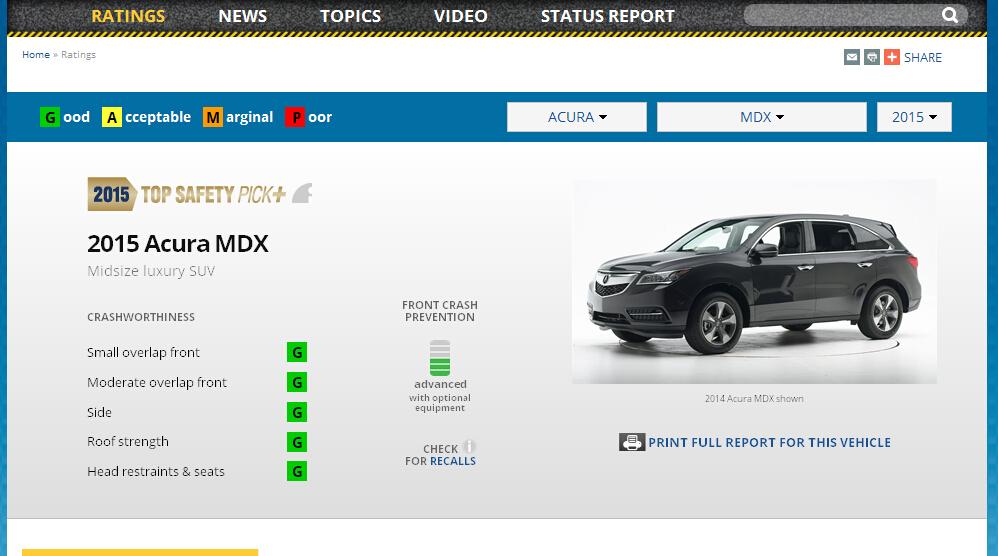Open the VIDEO tab

pyautogui.click(x=461, y=16)
